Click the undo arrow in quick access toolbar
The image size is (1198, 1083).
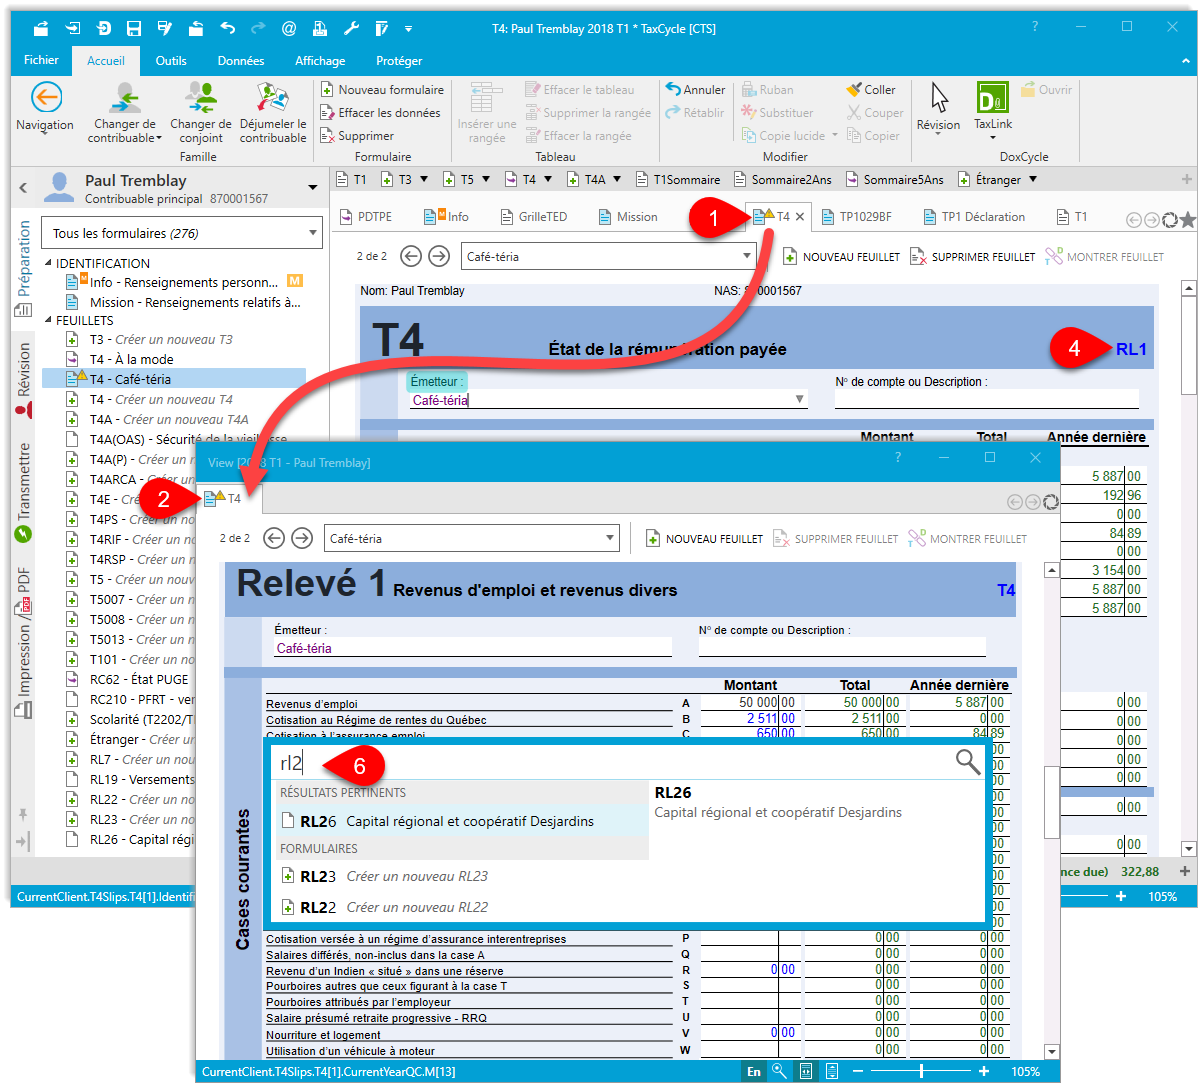click(228, 29)
